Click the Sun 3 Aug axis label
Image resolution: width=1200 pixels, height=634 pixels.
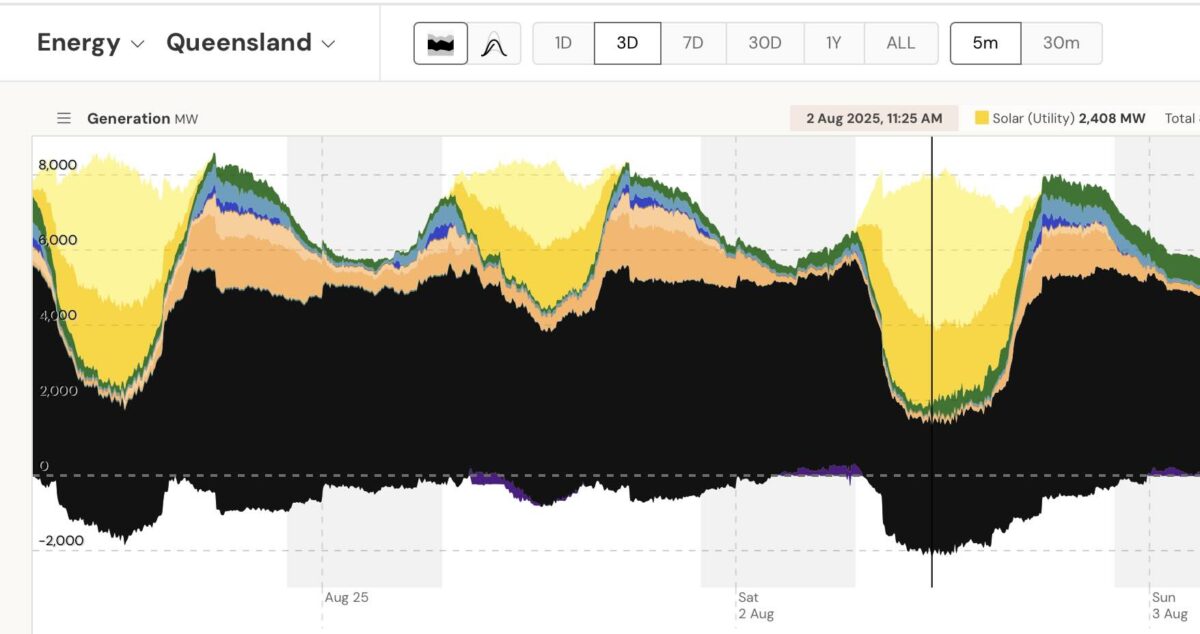pyautogui.click(x=1169, y=605)
